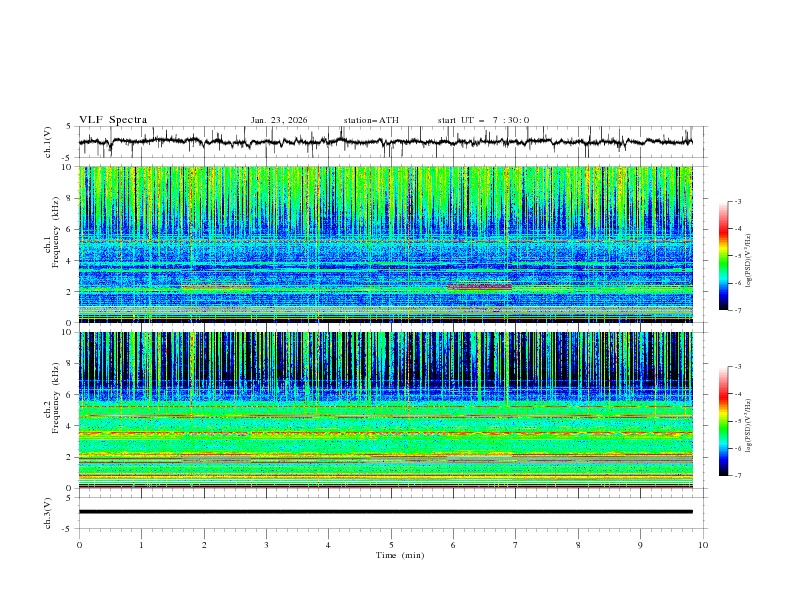Click the date "Jan. 23, 2026"
This screenshot has height=612, width=792.
tap(279, 120)
